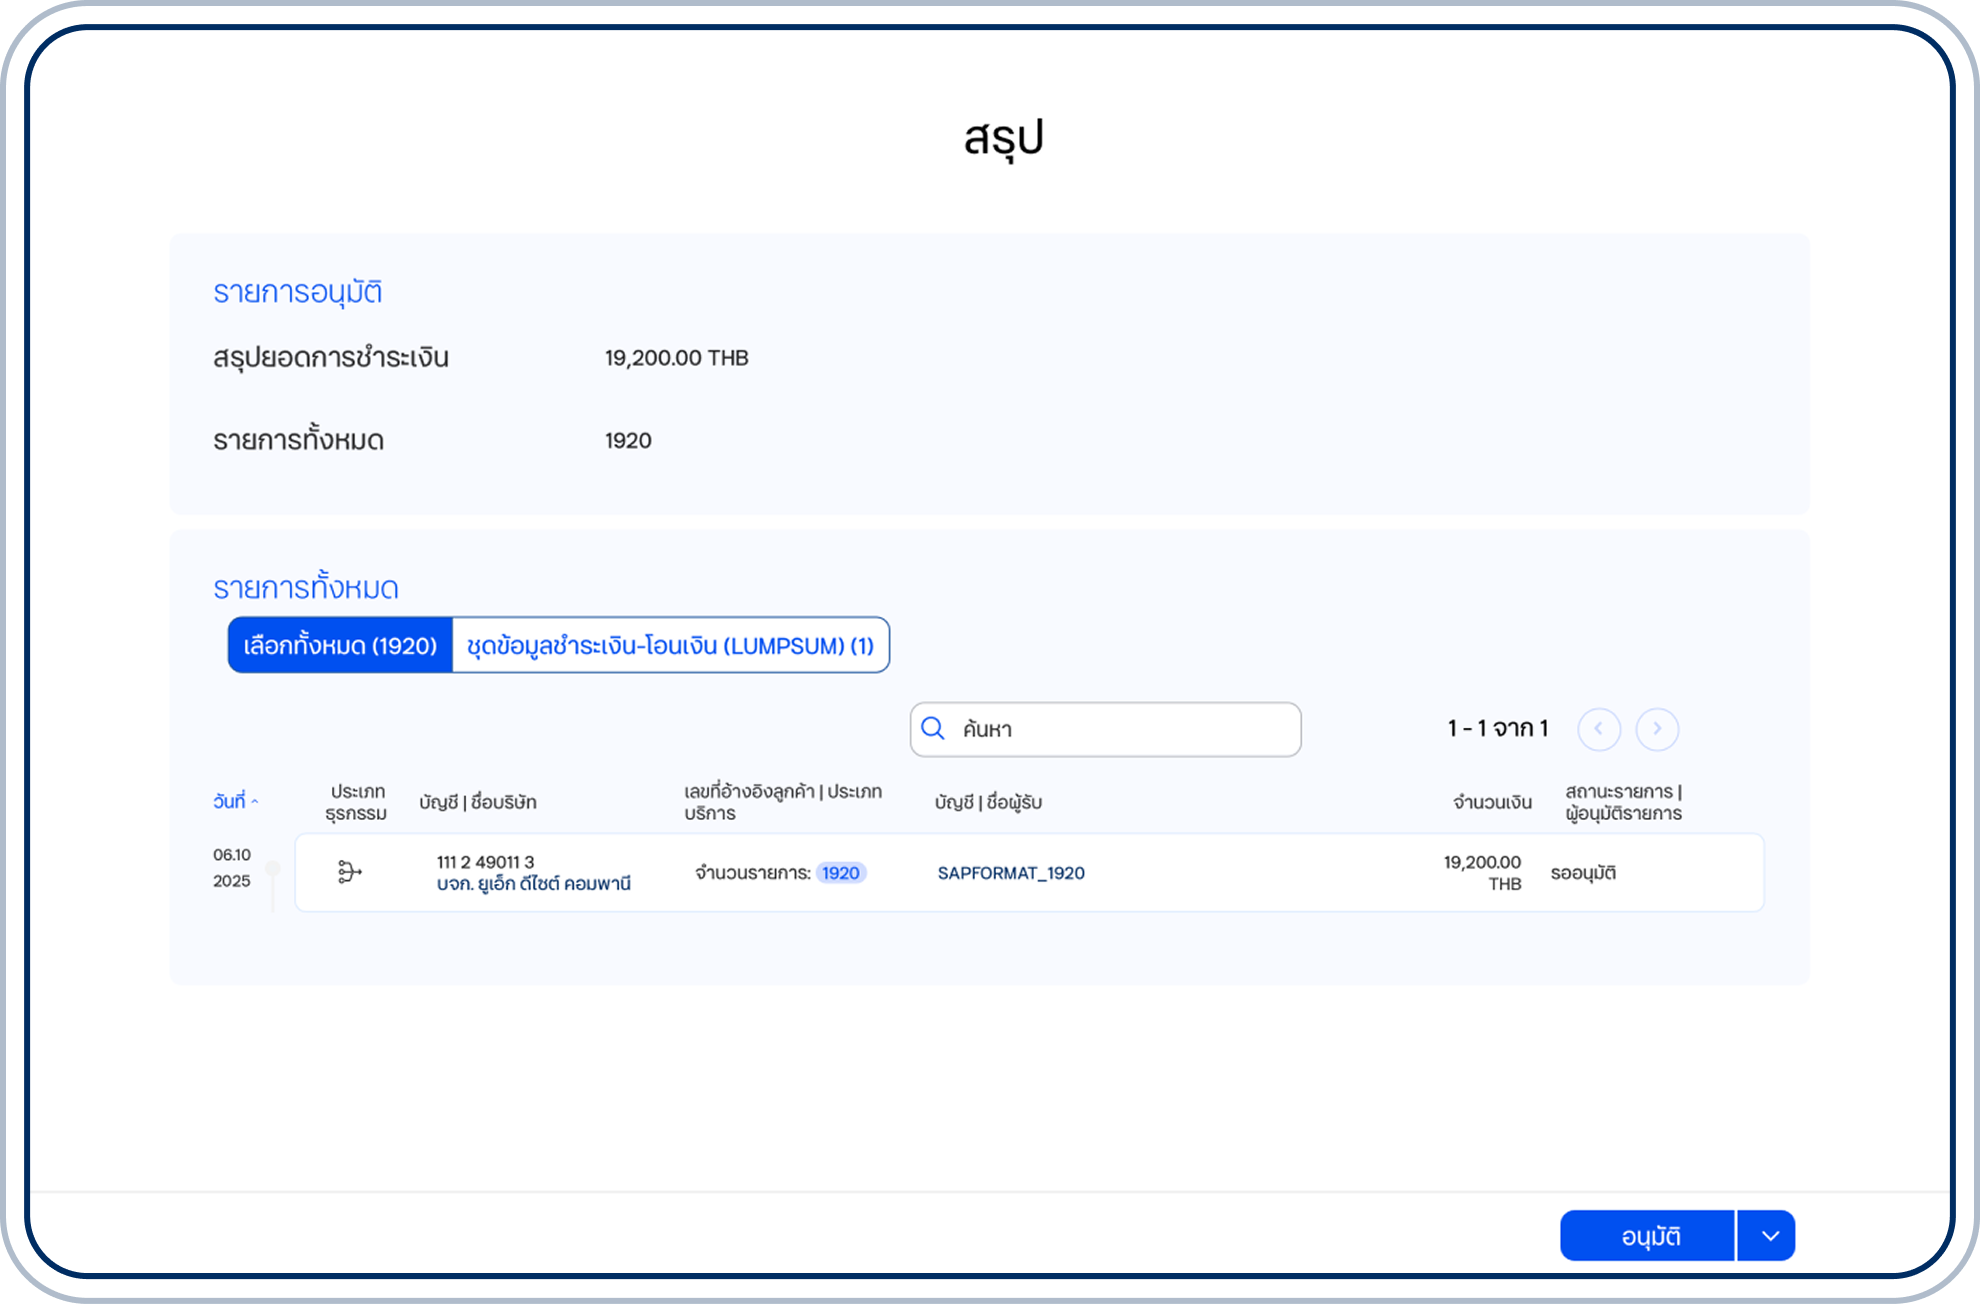Viewport: 1980px width, 1304px height.
Task: Go to next page with right arrow
Action: pos(1656,729)
